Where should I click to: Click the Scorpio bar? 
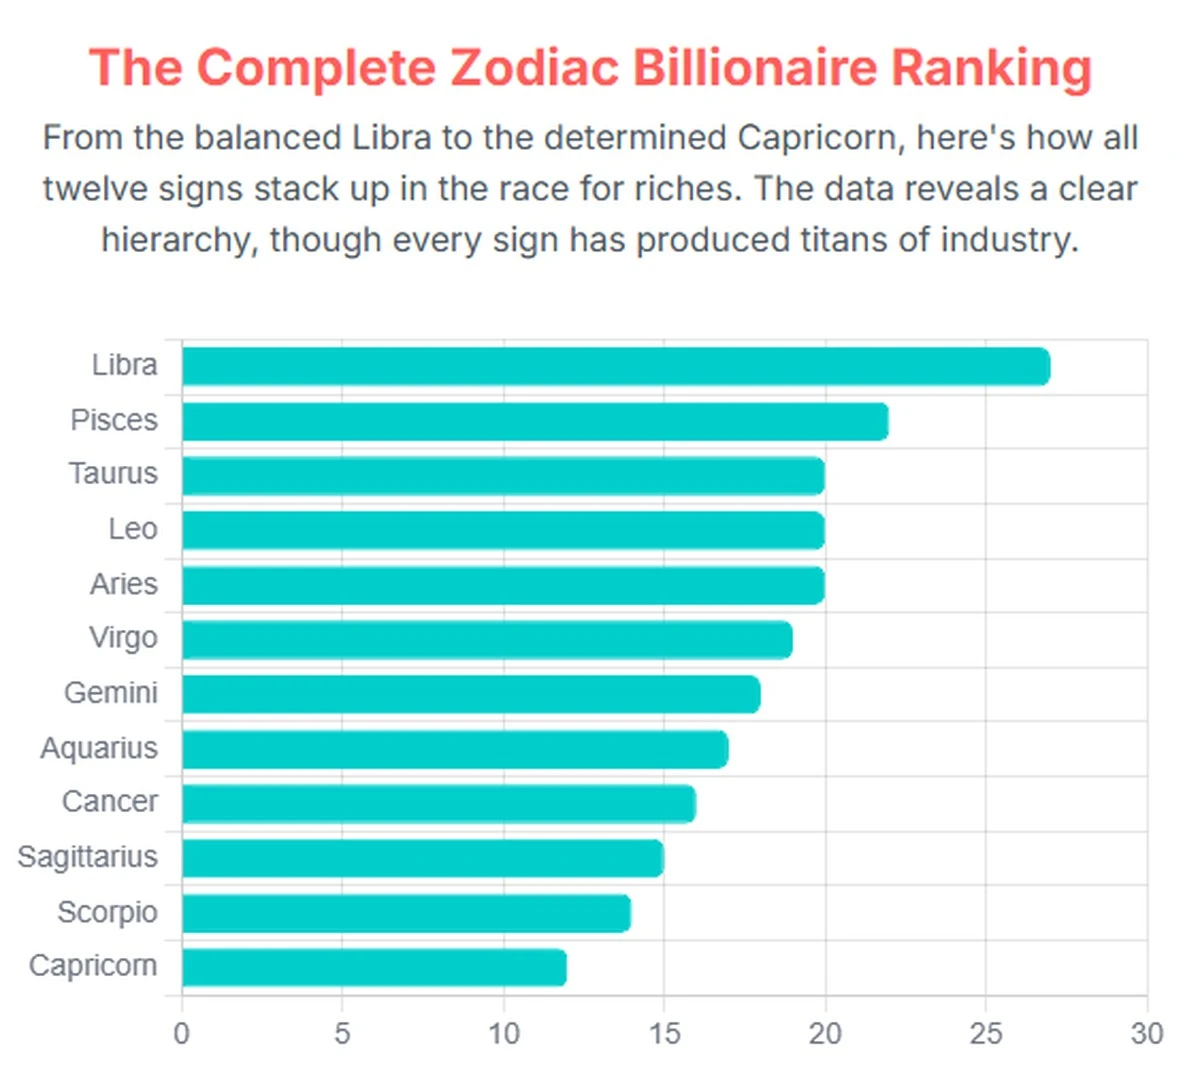[x=406, y=913]
